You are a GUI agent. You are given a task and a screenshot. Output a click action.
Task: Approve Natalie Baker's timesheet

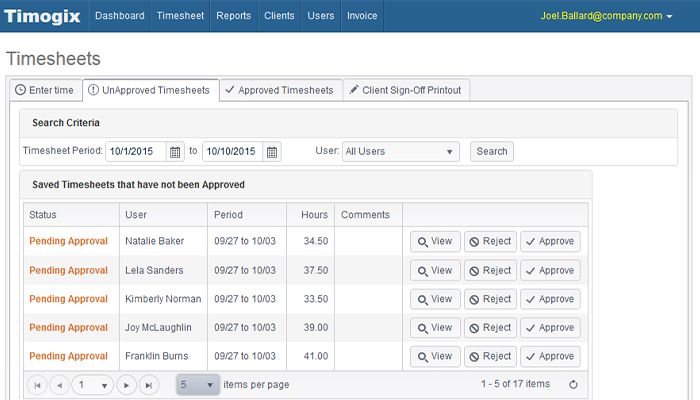[550, 242]
